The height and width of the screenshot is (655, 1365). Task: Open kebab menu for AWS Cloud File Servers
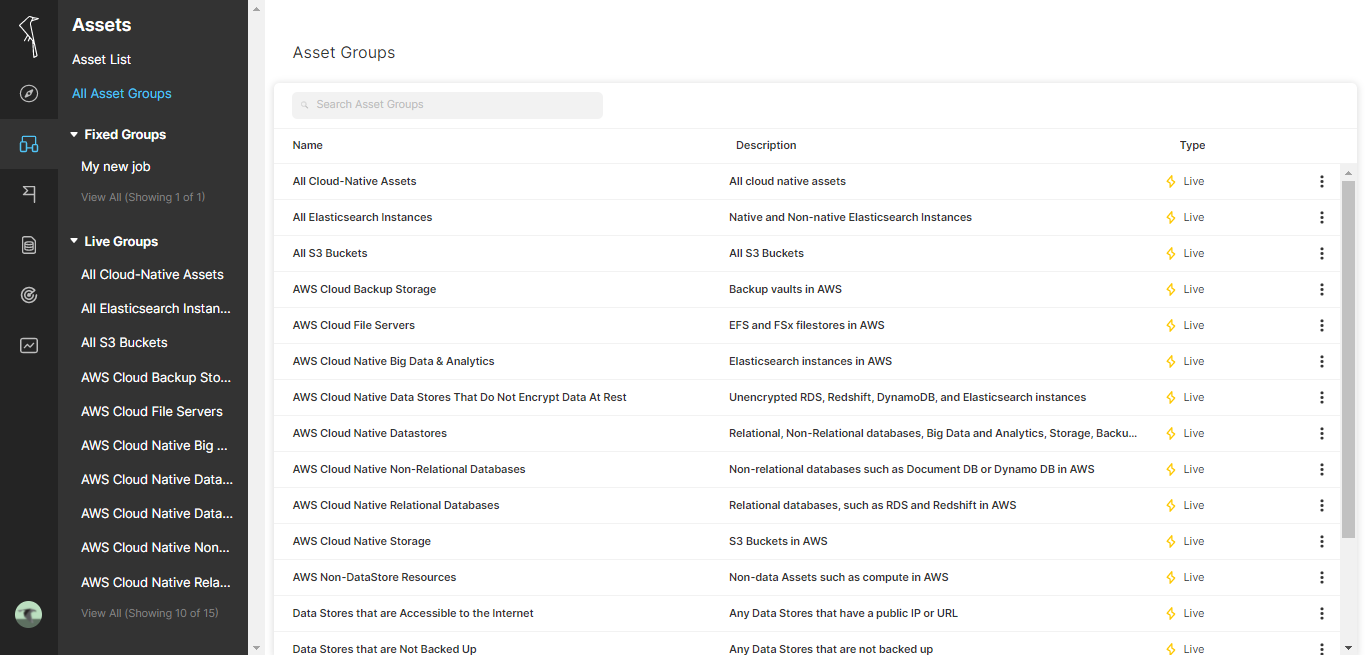(x=1322, y=325)
